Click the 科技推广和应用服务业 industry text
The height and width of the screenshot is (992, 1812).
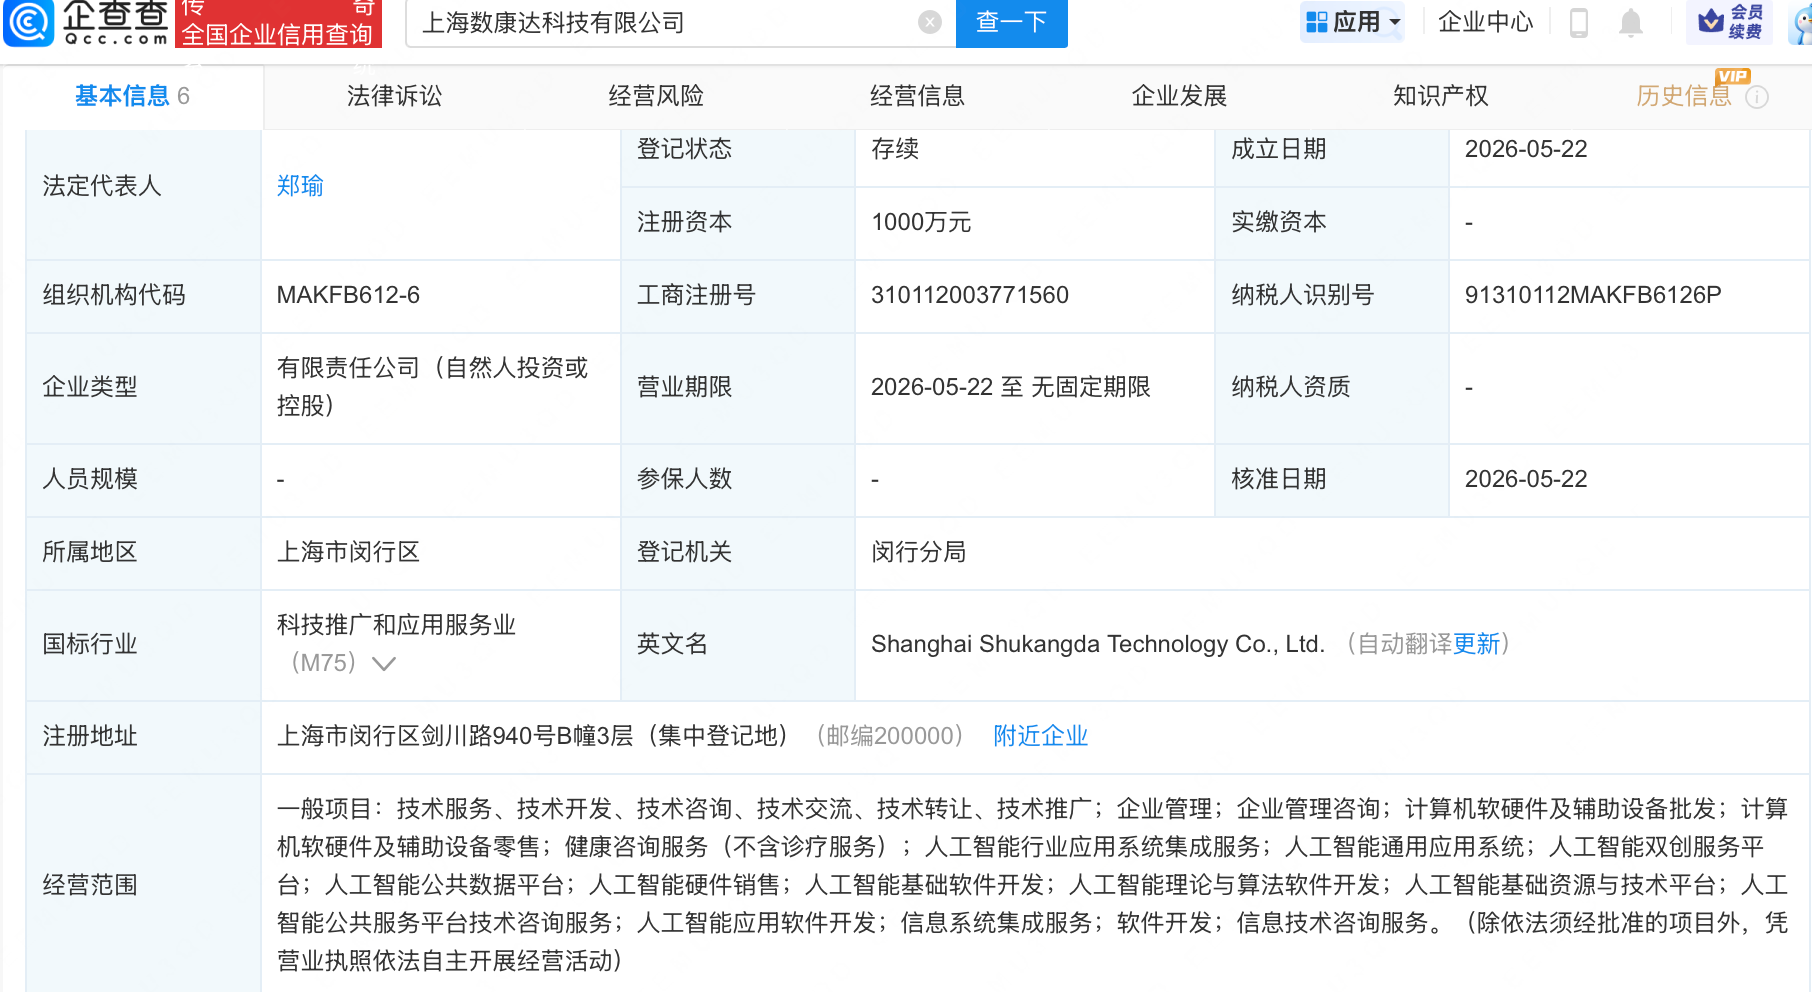click(x=396, y=625)
